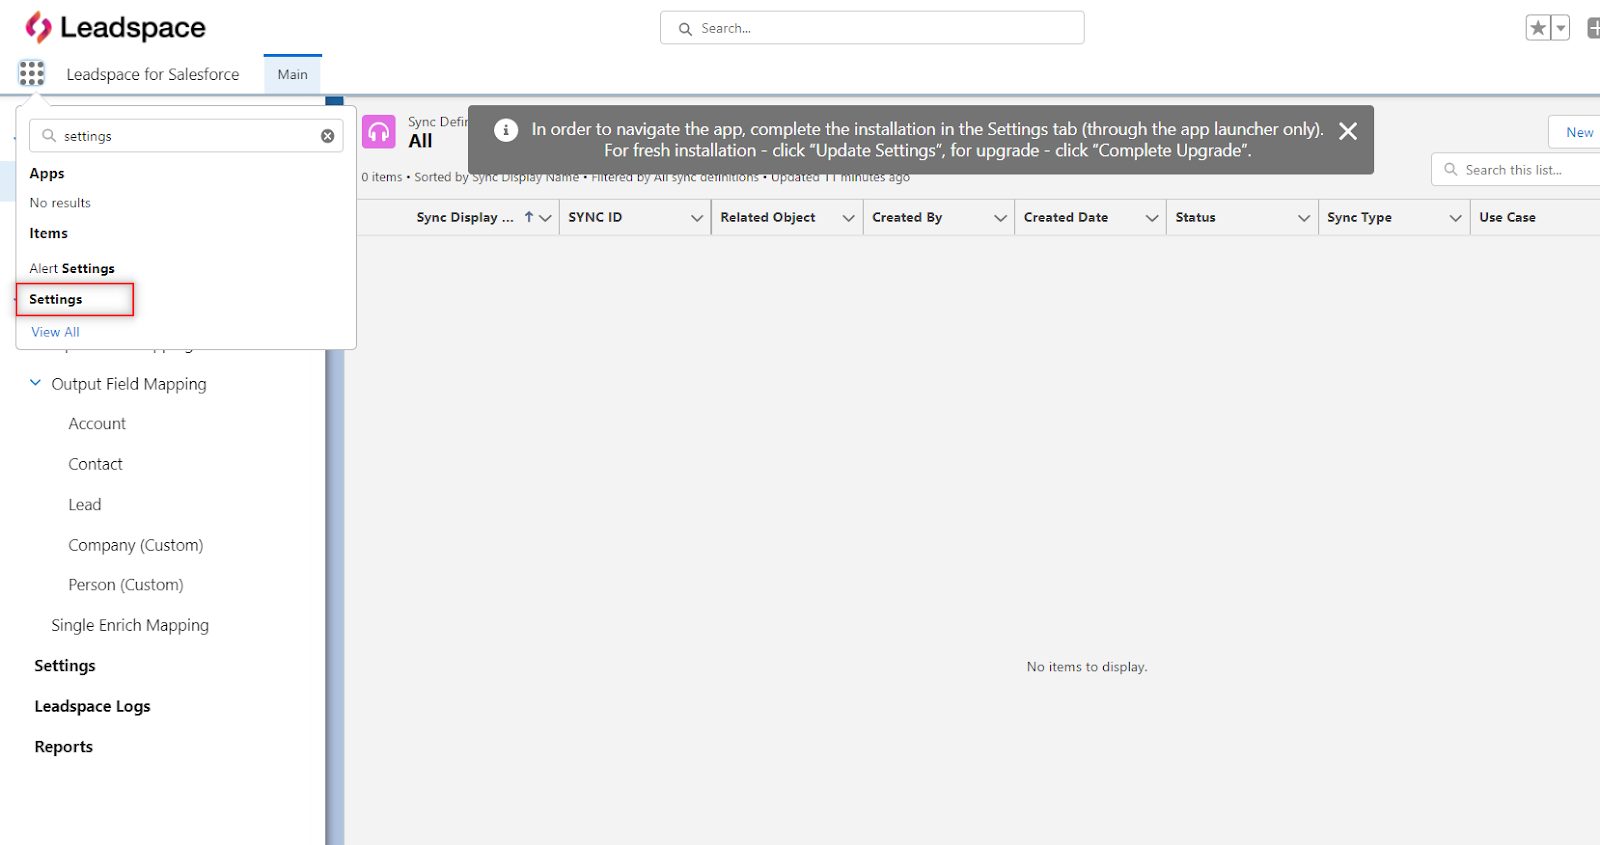This screenshot has width=1600, height=845.
Task: Select the Main tab
Action: coord(293,75)
